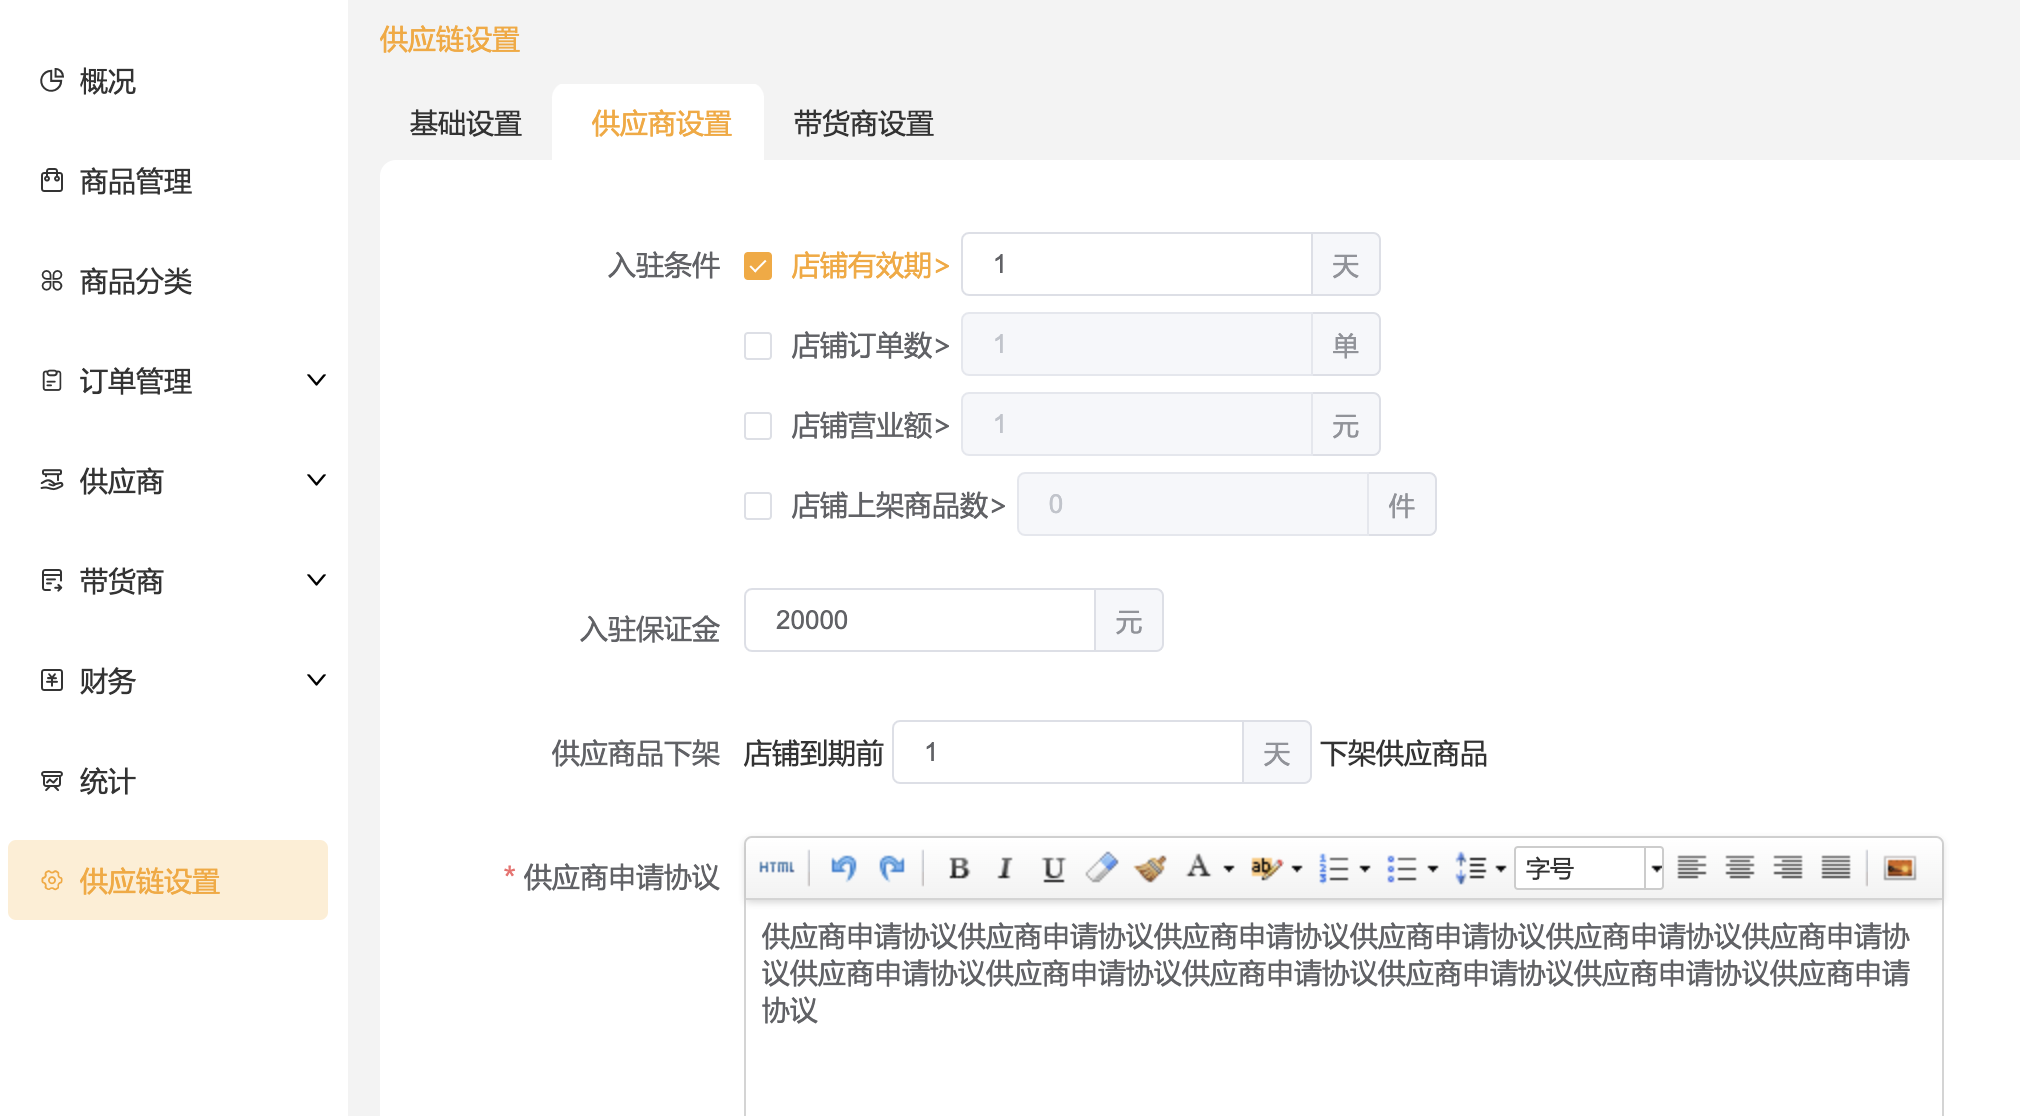Open the 统计 sidebar page
This screenshot has width=2020, height=1116.
click(107, 781)
